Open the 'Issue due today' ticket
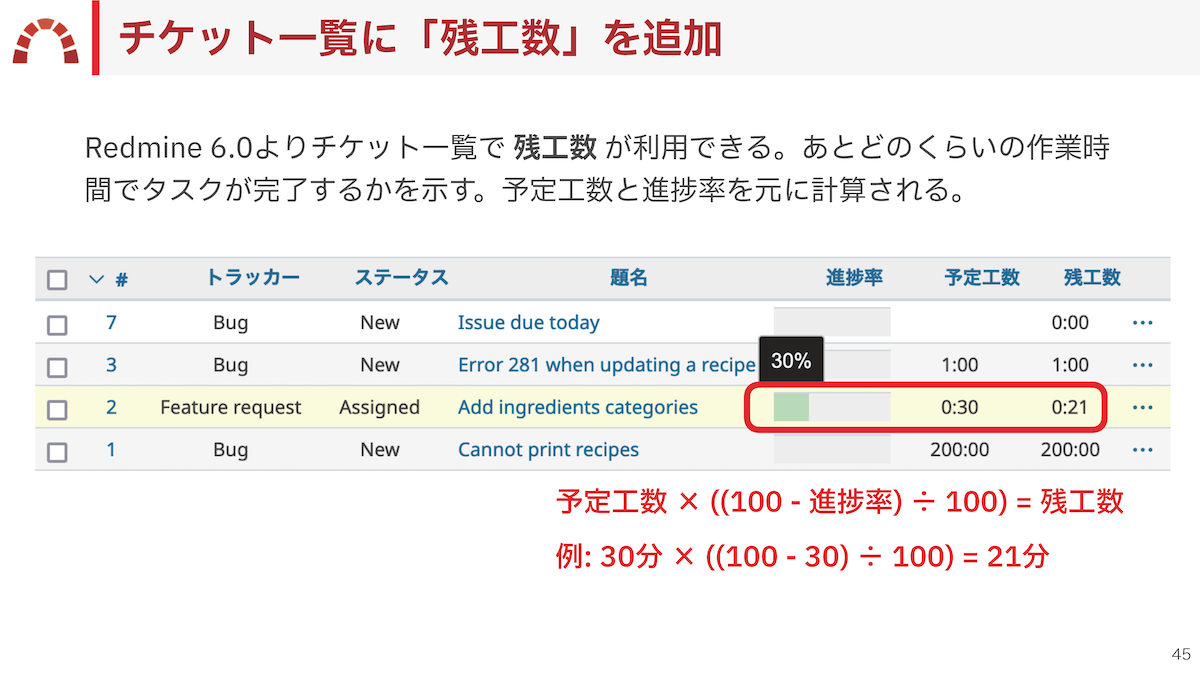 tap(529, 322)
